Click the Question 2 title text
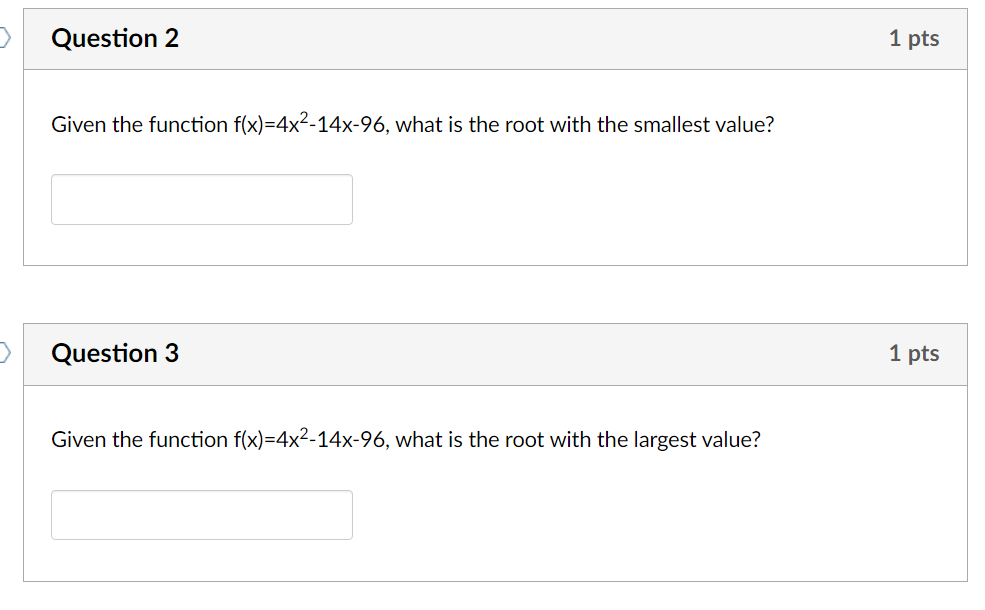This screenshot has width=985, height=610. point(115,38)
